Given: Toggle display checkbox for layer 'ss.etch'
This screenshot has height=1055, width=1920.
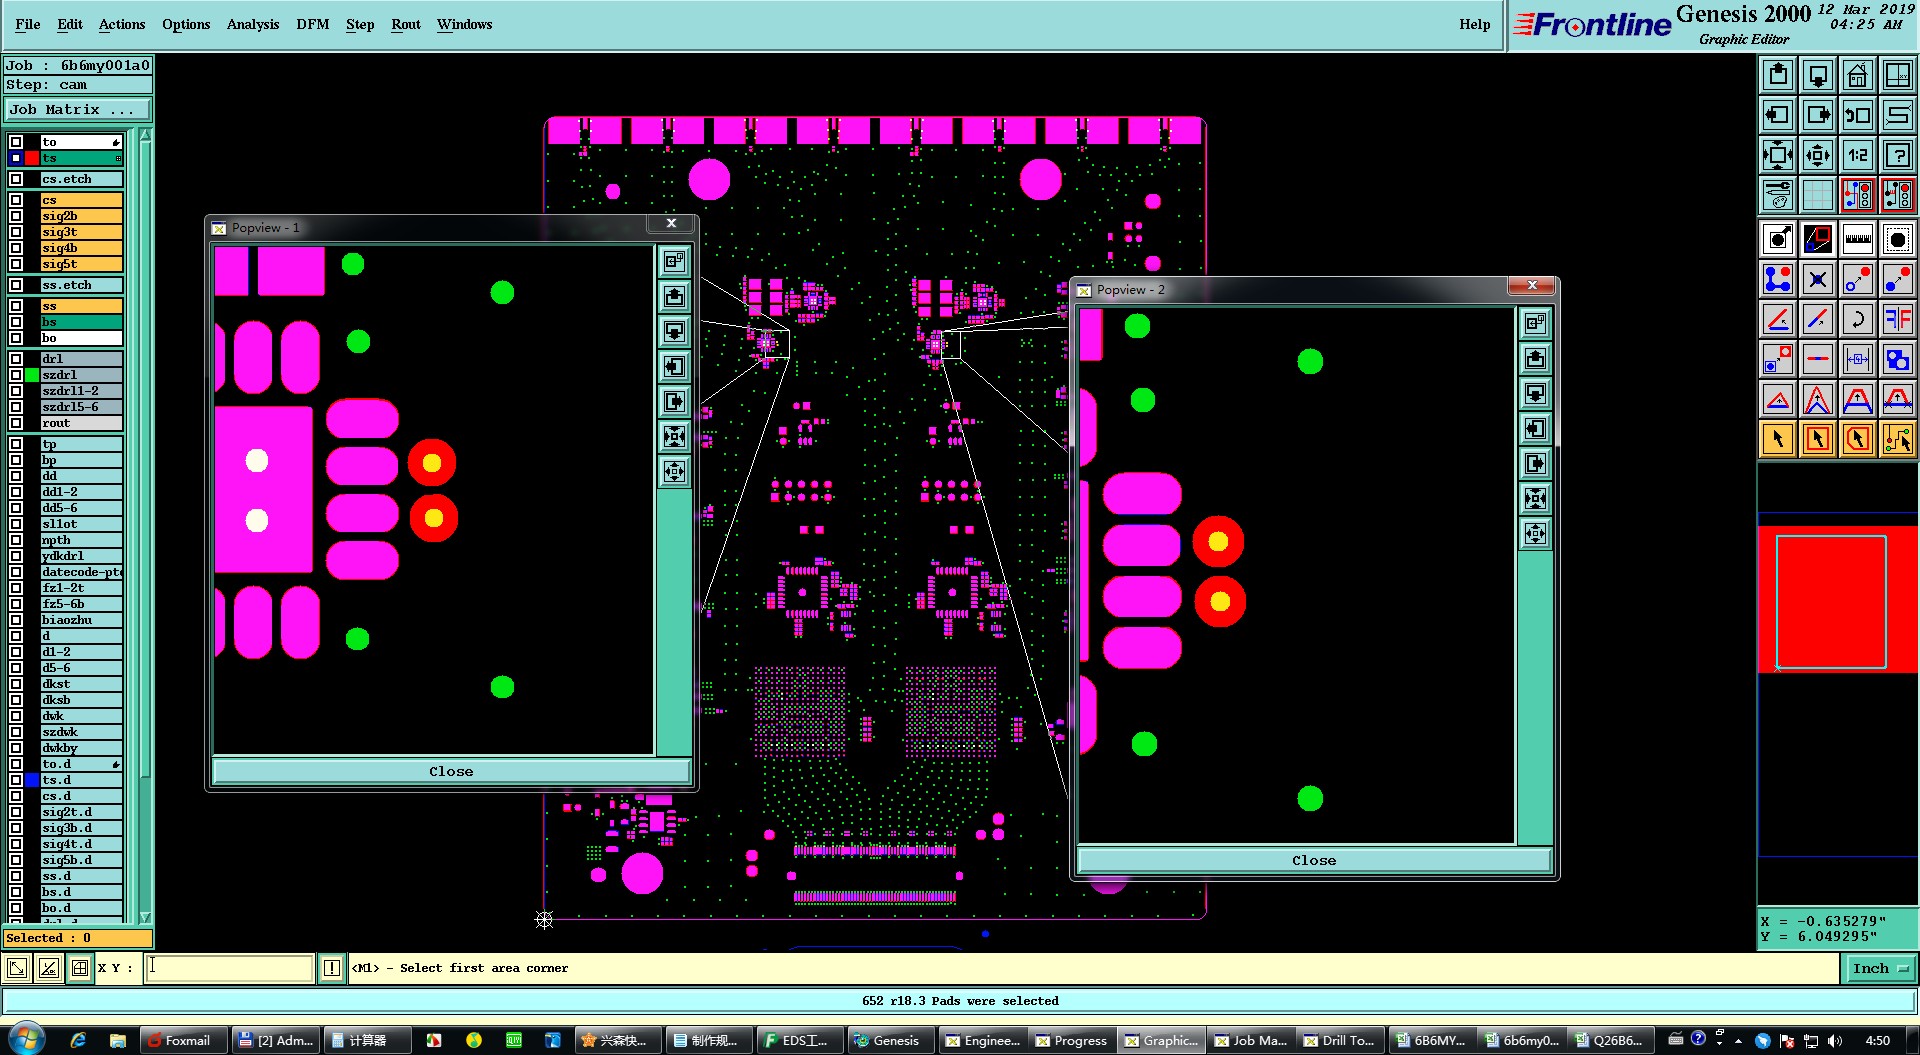Looking at the screenshot, I should point(16,285).
